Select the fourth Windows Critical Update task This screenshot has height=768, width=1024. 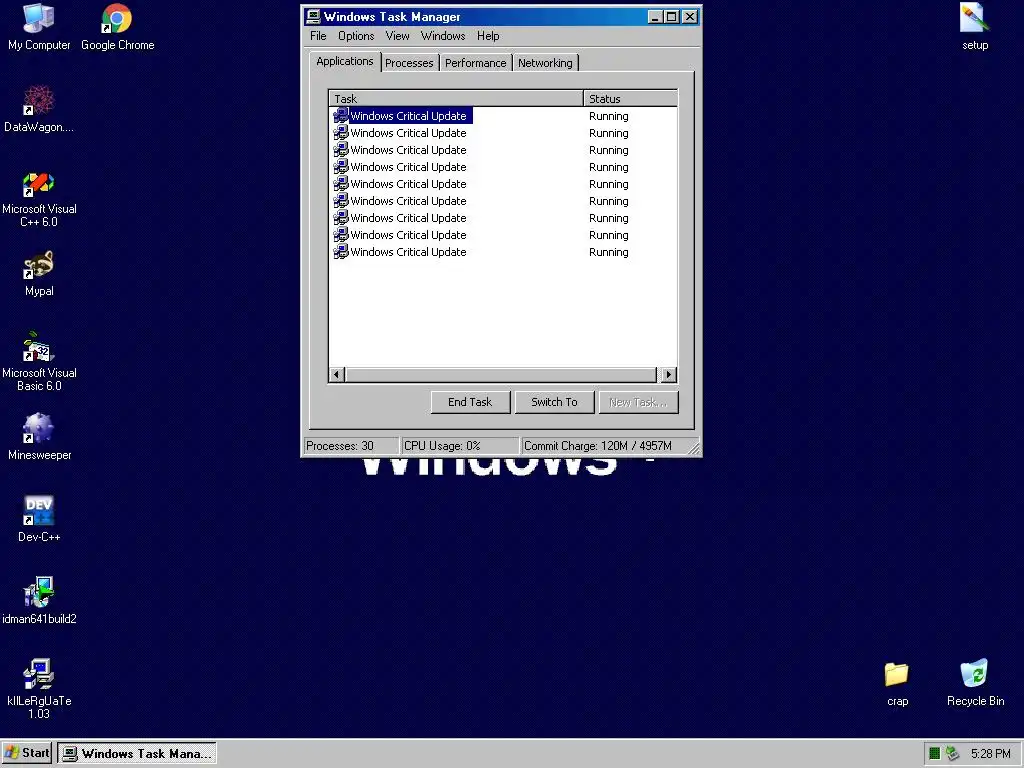(503, 167)
